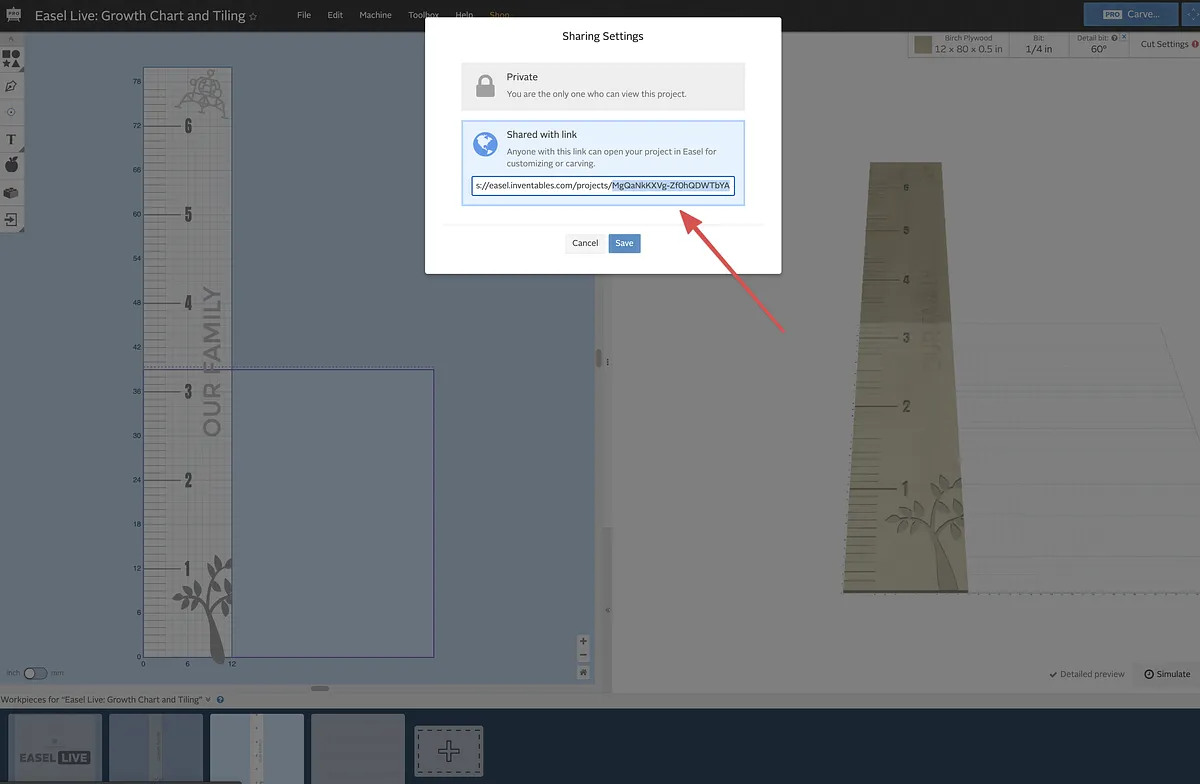Open the Edit menu
The height and width of the screenshot is (784, 1200).
pos(335,16)
